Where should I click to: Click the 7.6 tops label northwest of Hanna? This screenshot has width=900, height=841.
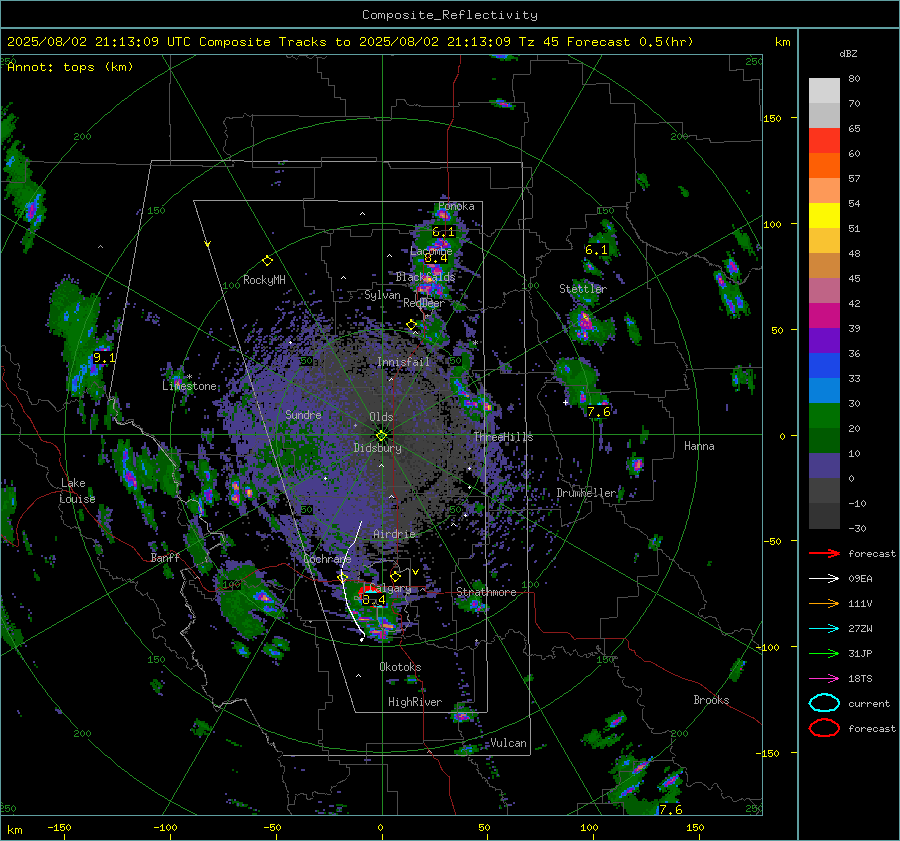coord(599,412)
